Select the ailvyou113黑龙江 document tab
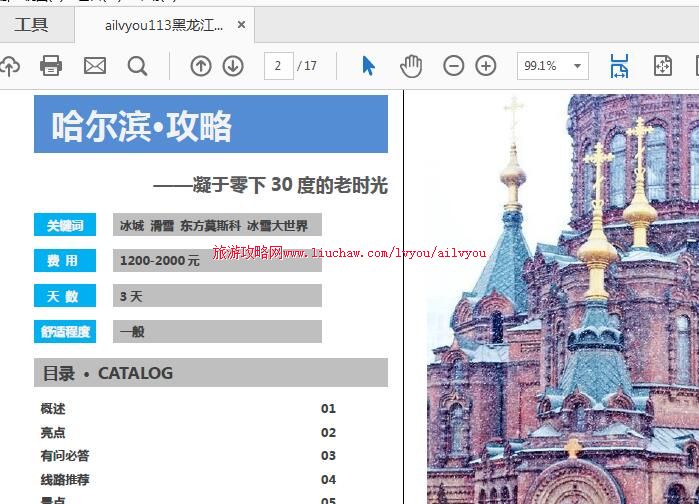The height and width of the screenshot is (504, 699). point(164,25)
